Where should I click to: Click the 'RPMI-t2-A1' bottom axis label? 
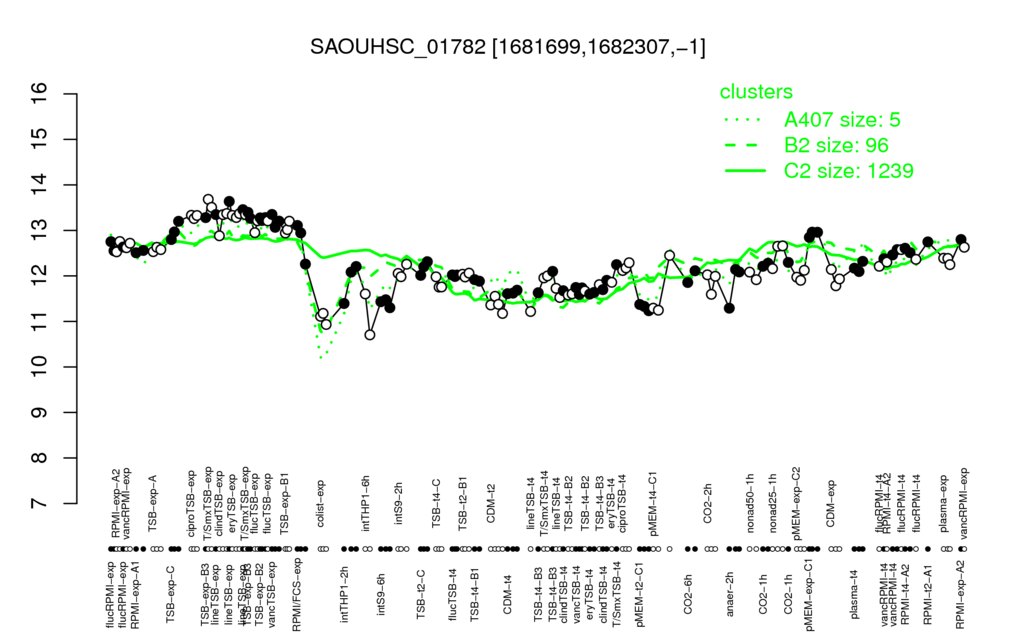(x=928, y=594)
